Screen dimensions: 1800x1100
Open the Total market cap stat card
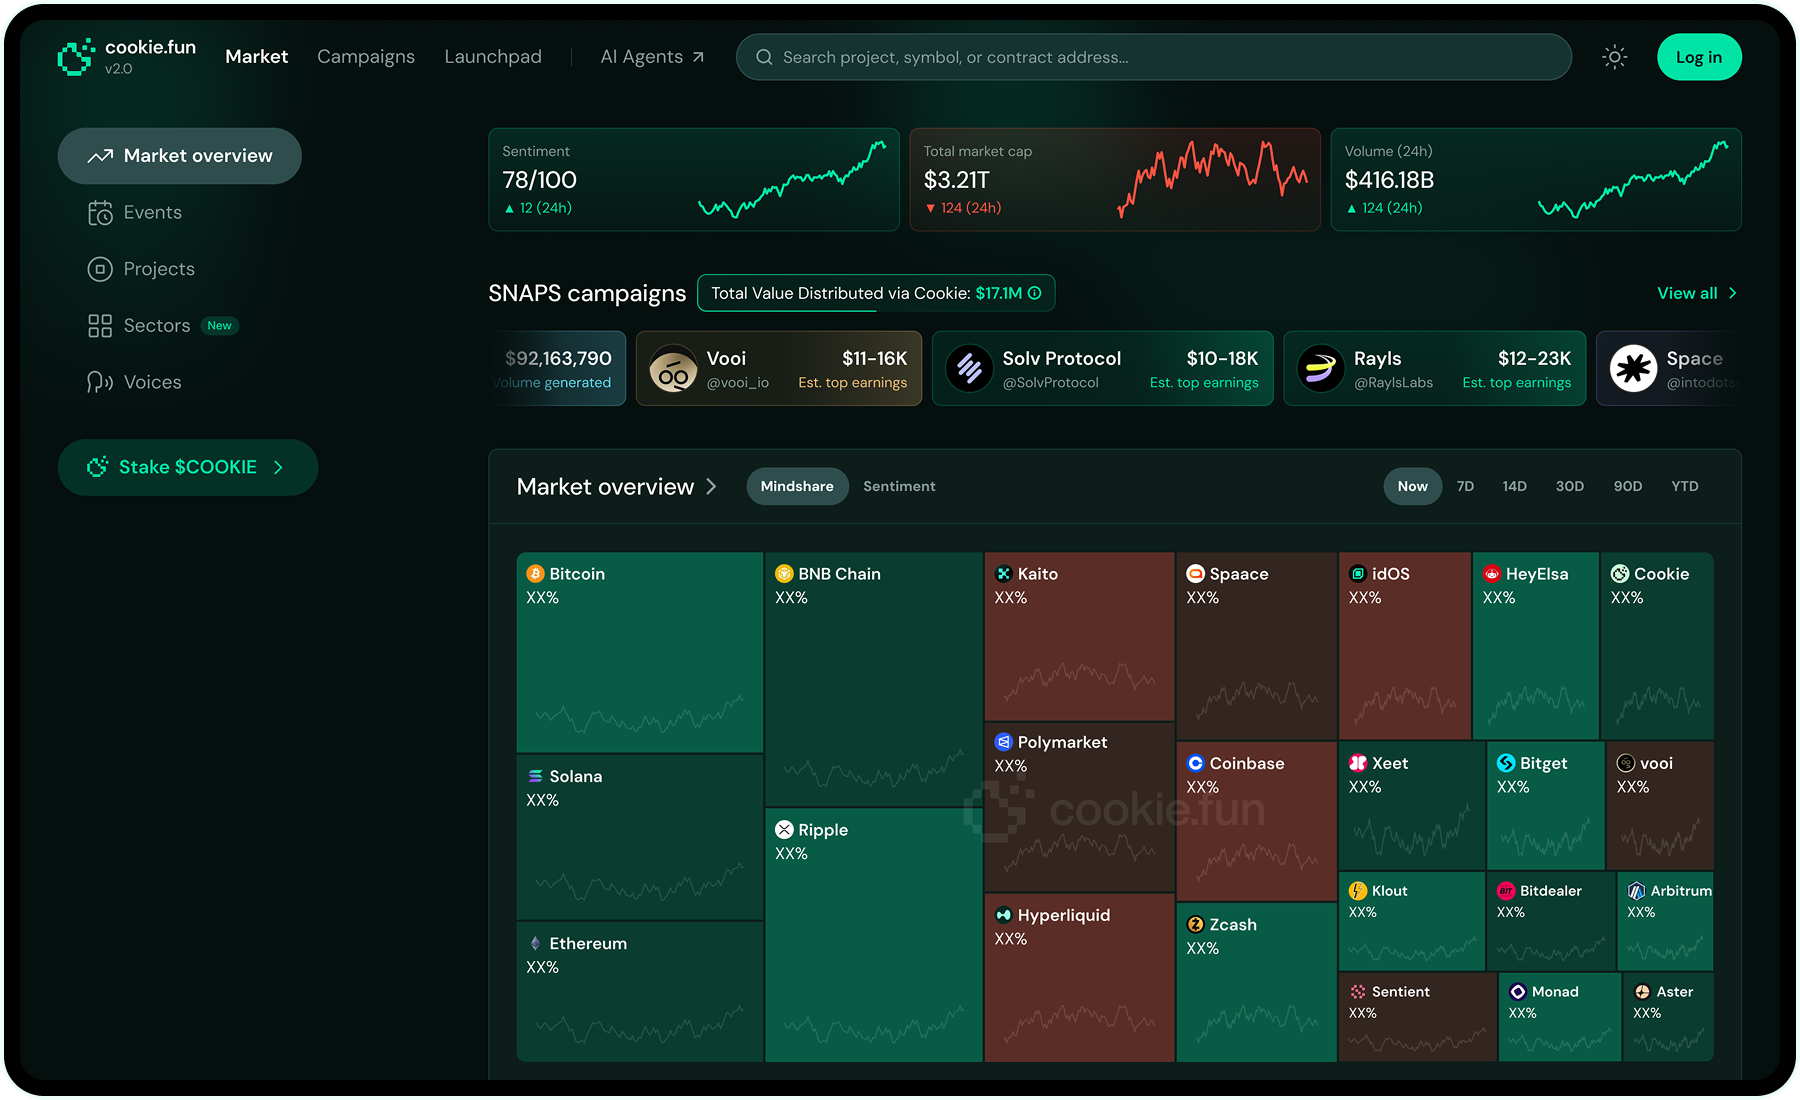(x=1115, y=180)
